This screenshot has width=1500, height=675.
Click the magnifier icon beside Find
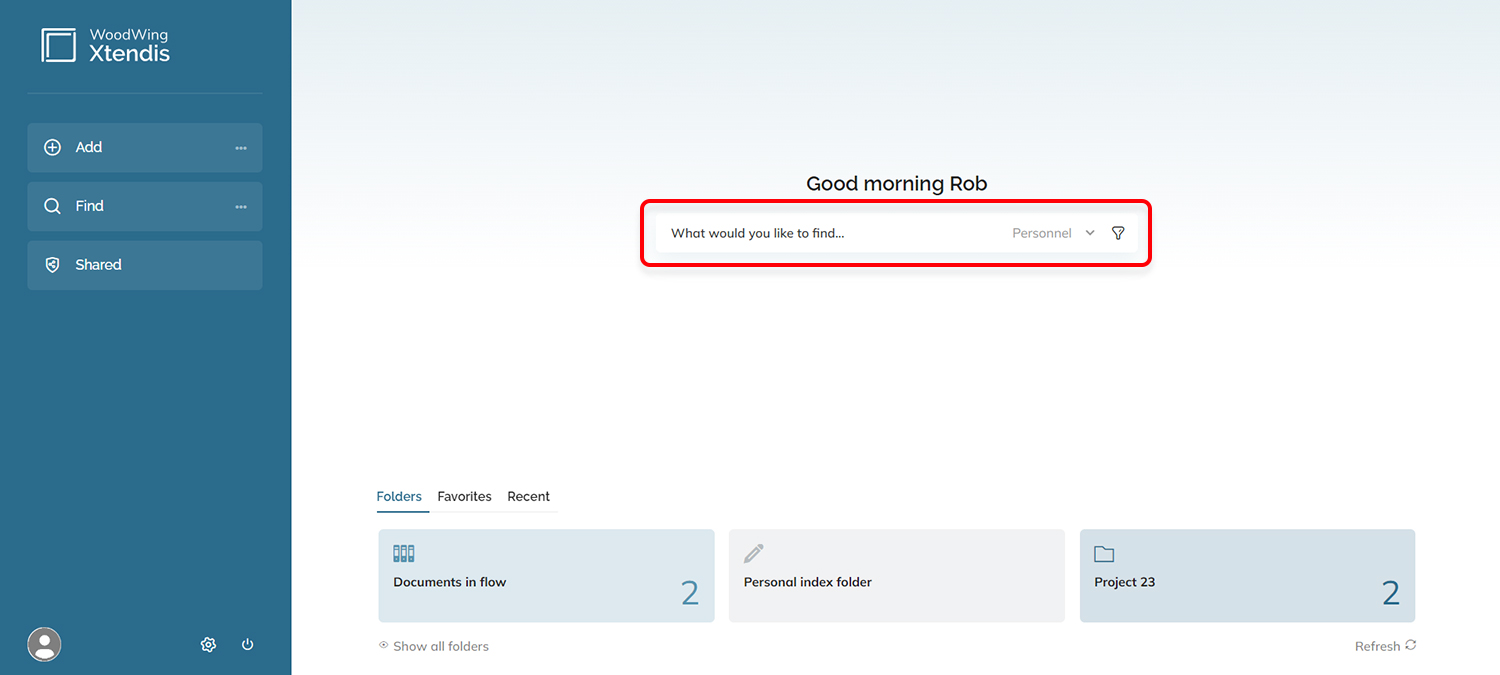(x=53, y=206)
